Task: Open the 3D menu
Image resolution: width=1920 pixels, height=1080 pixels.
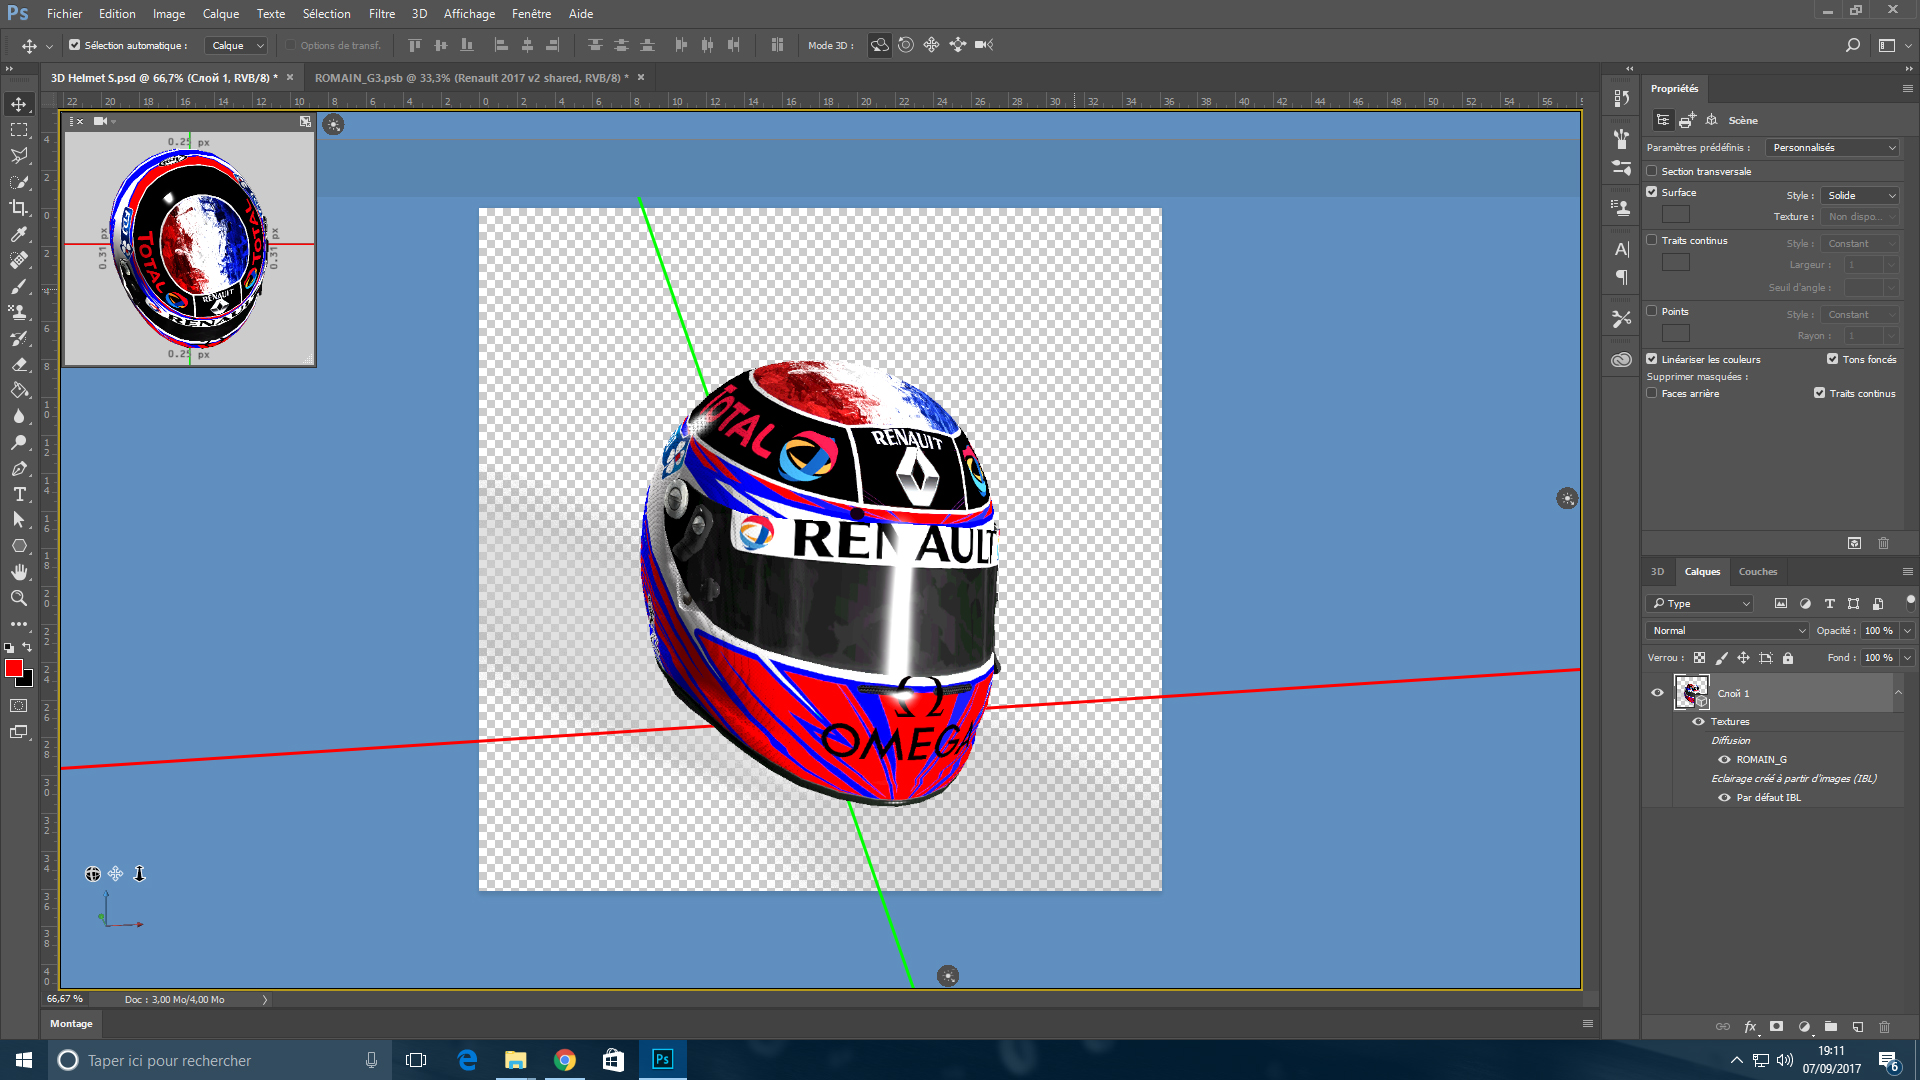Action: [x=419, y=14]
